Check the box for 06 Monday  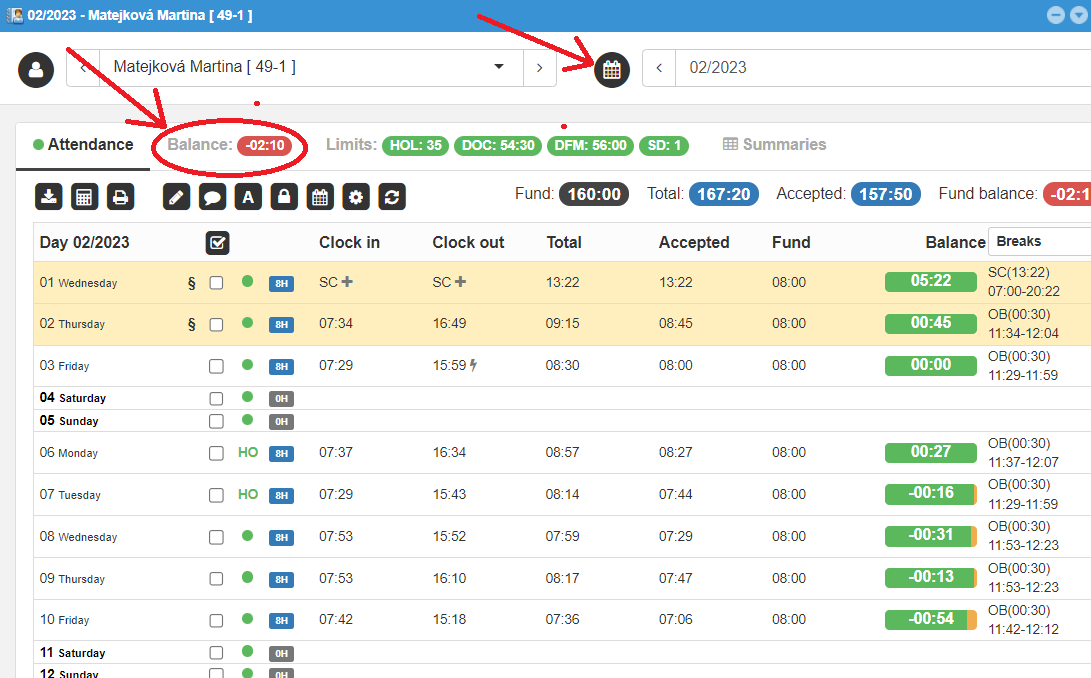216,453
